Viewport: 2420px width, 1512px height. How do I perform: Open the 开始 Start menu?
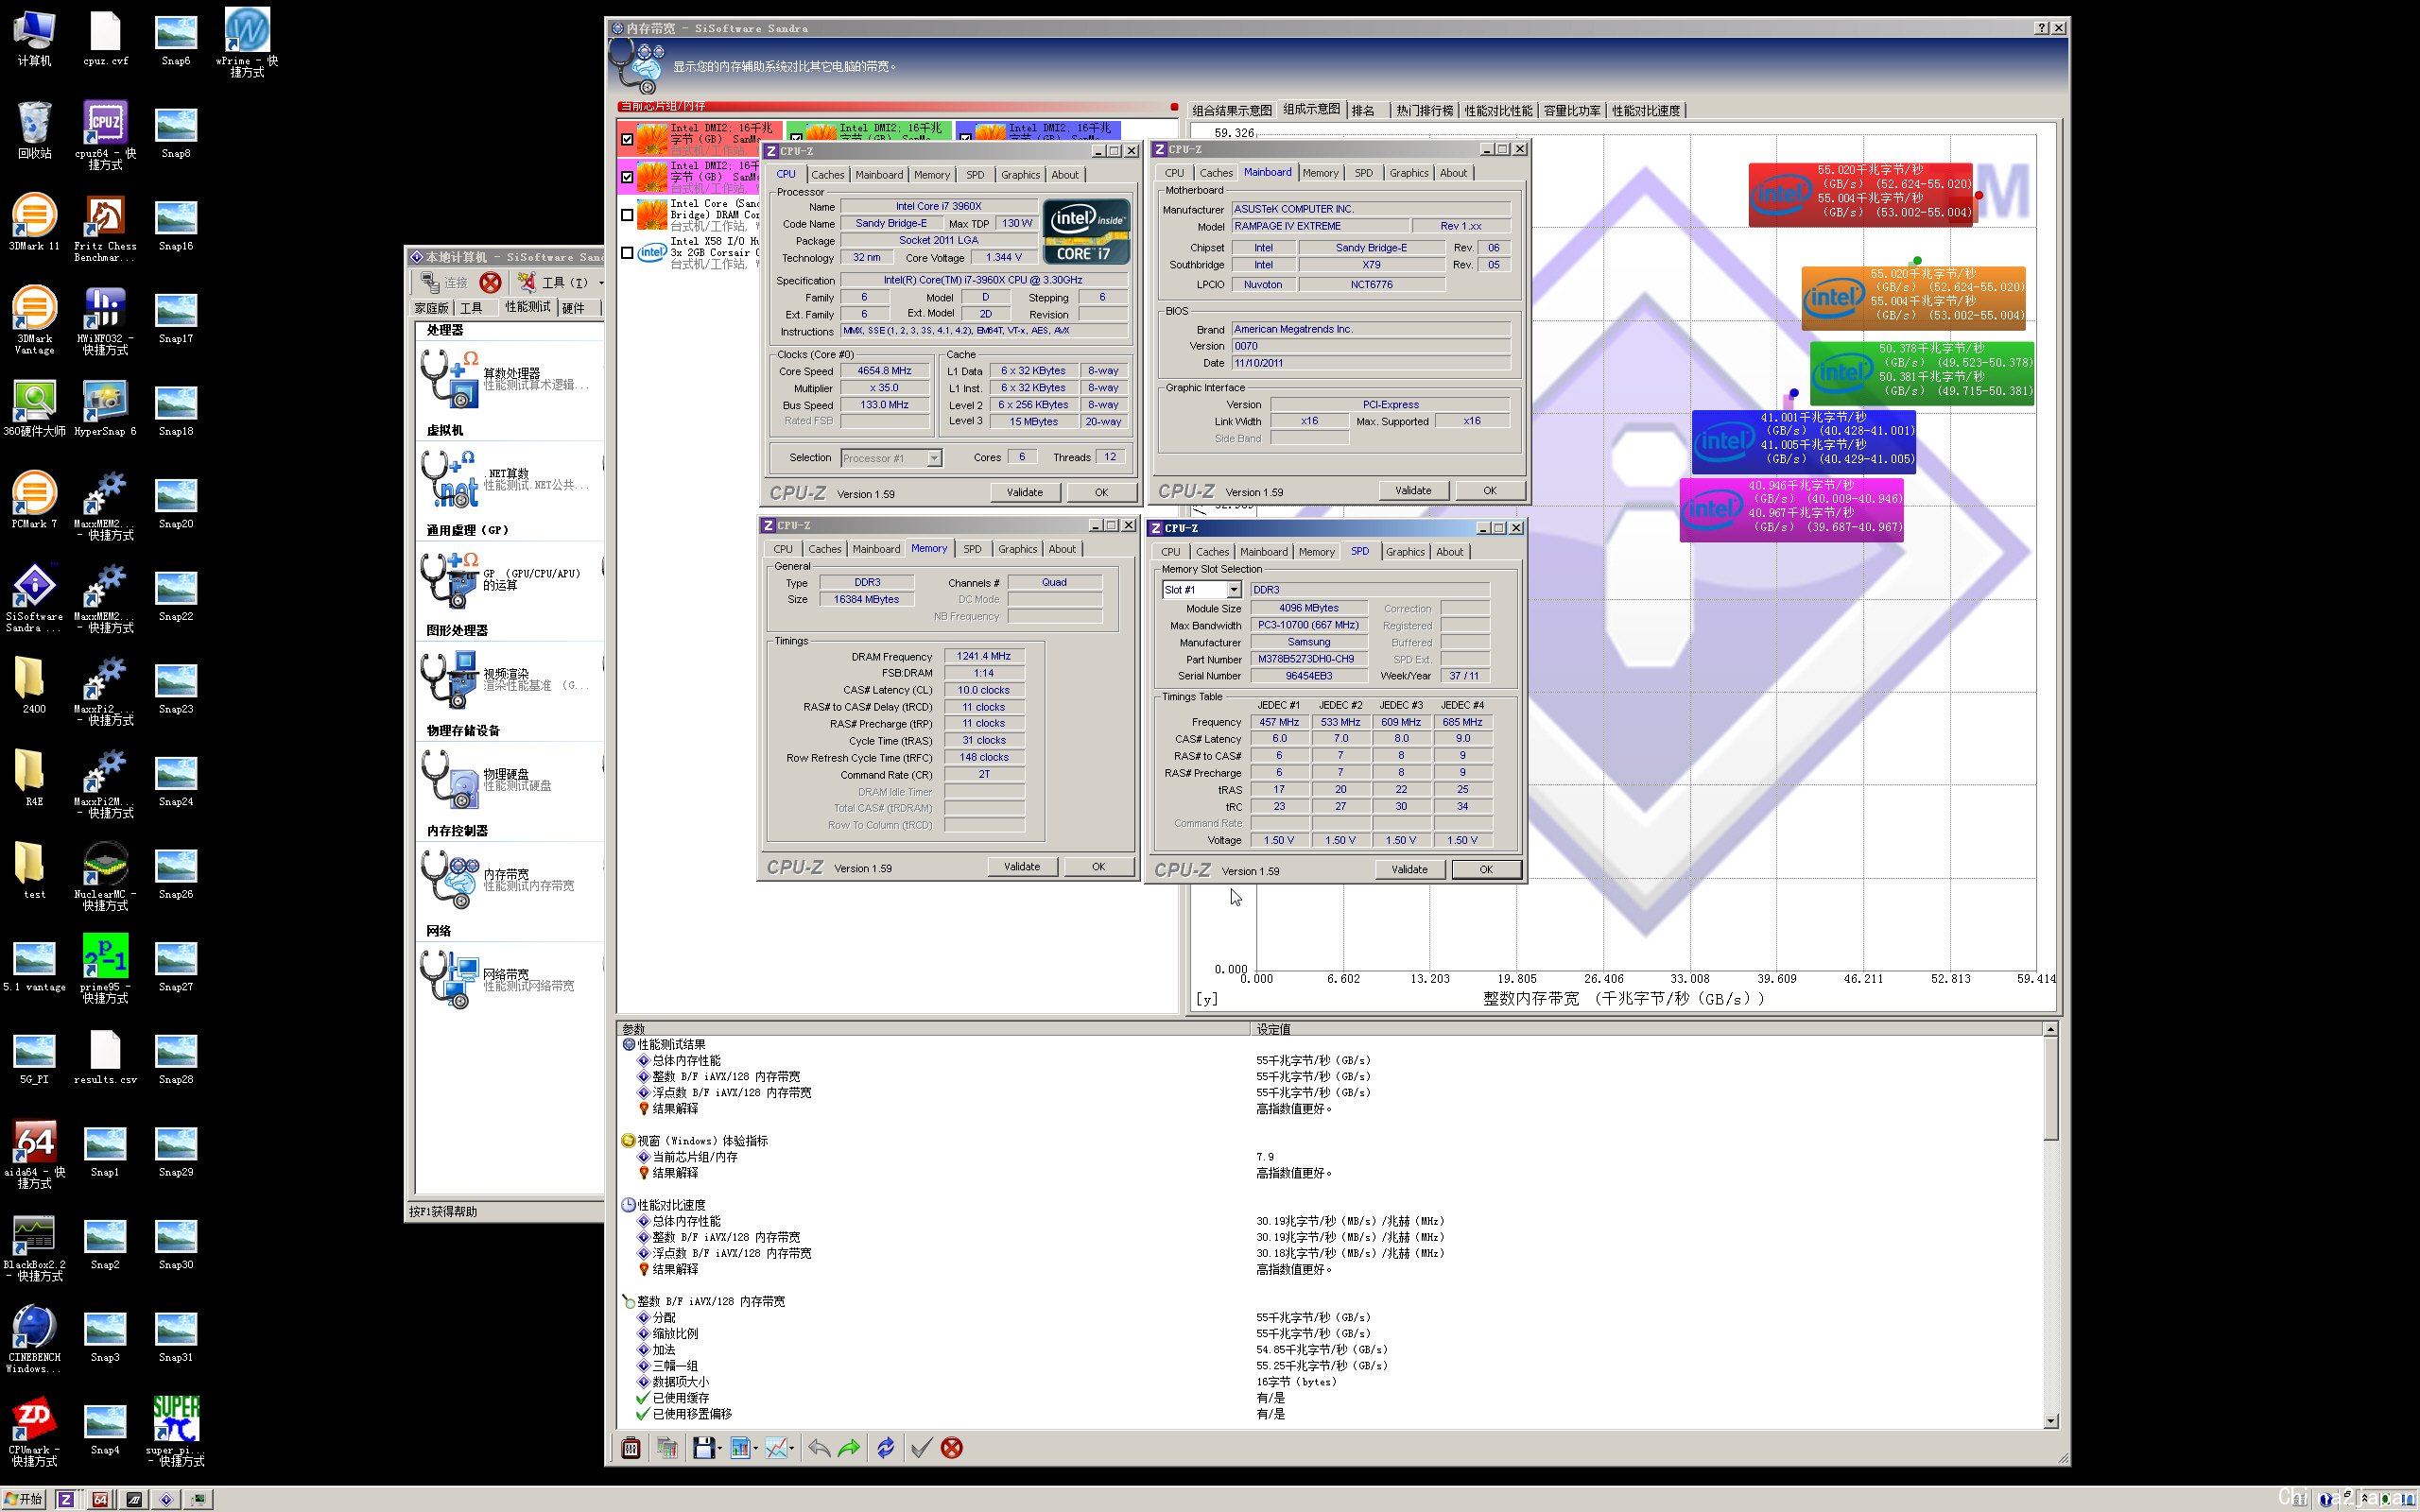[x=24, y=1499]
